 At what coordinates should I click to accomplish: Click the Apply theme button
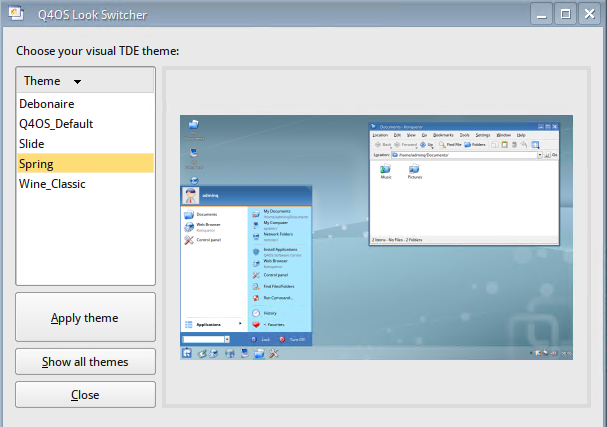[85, 317]
